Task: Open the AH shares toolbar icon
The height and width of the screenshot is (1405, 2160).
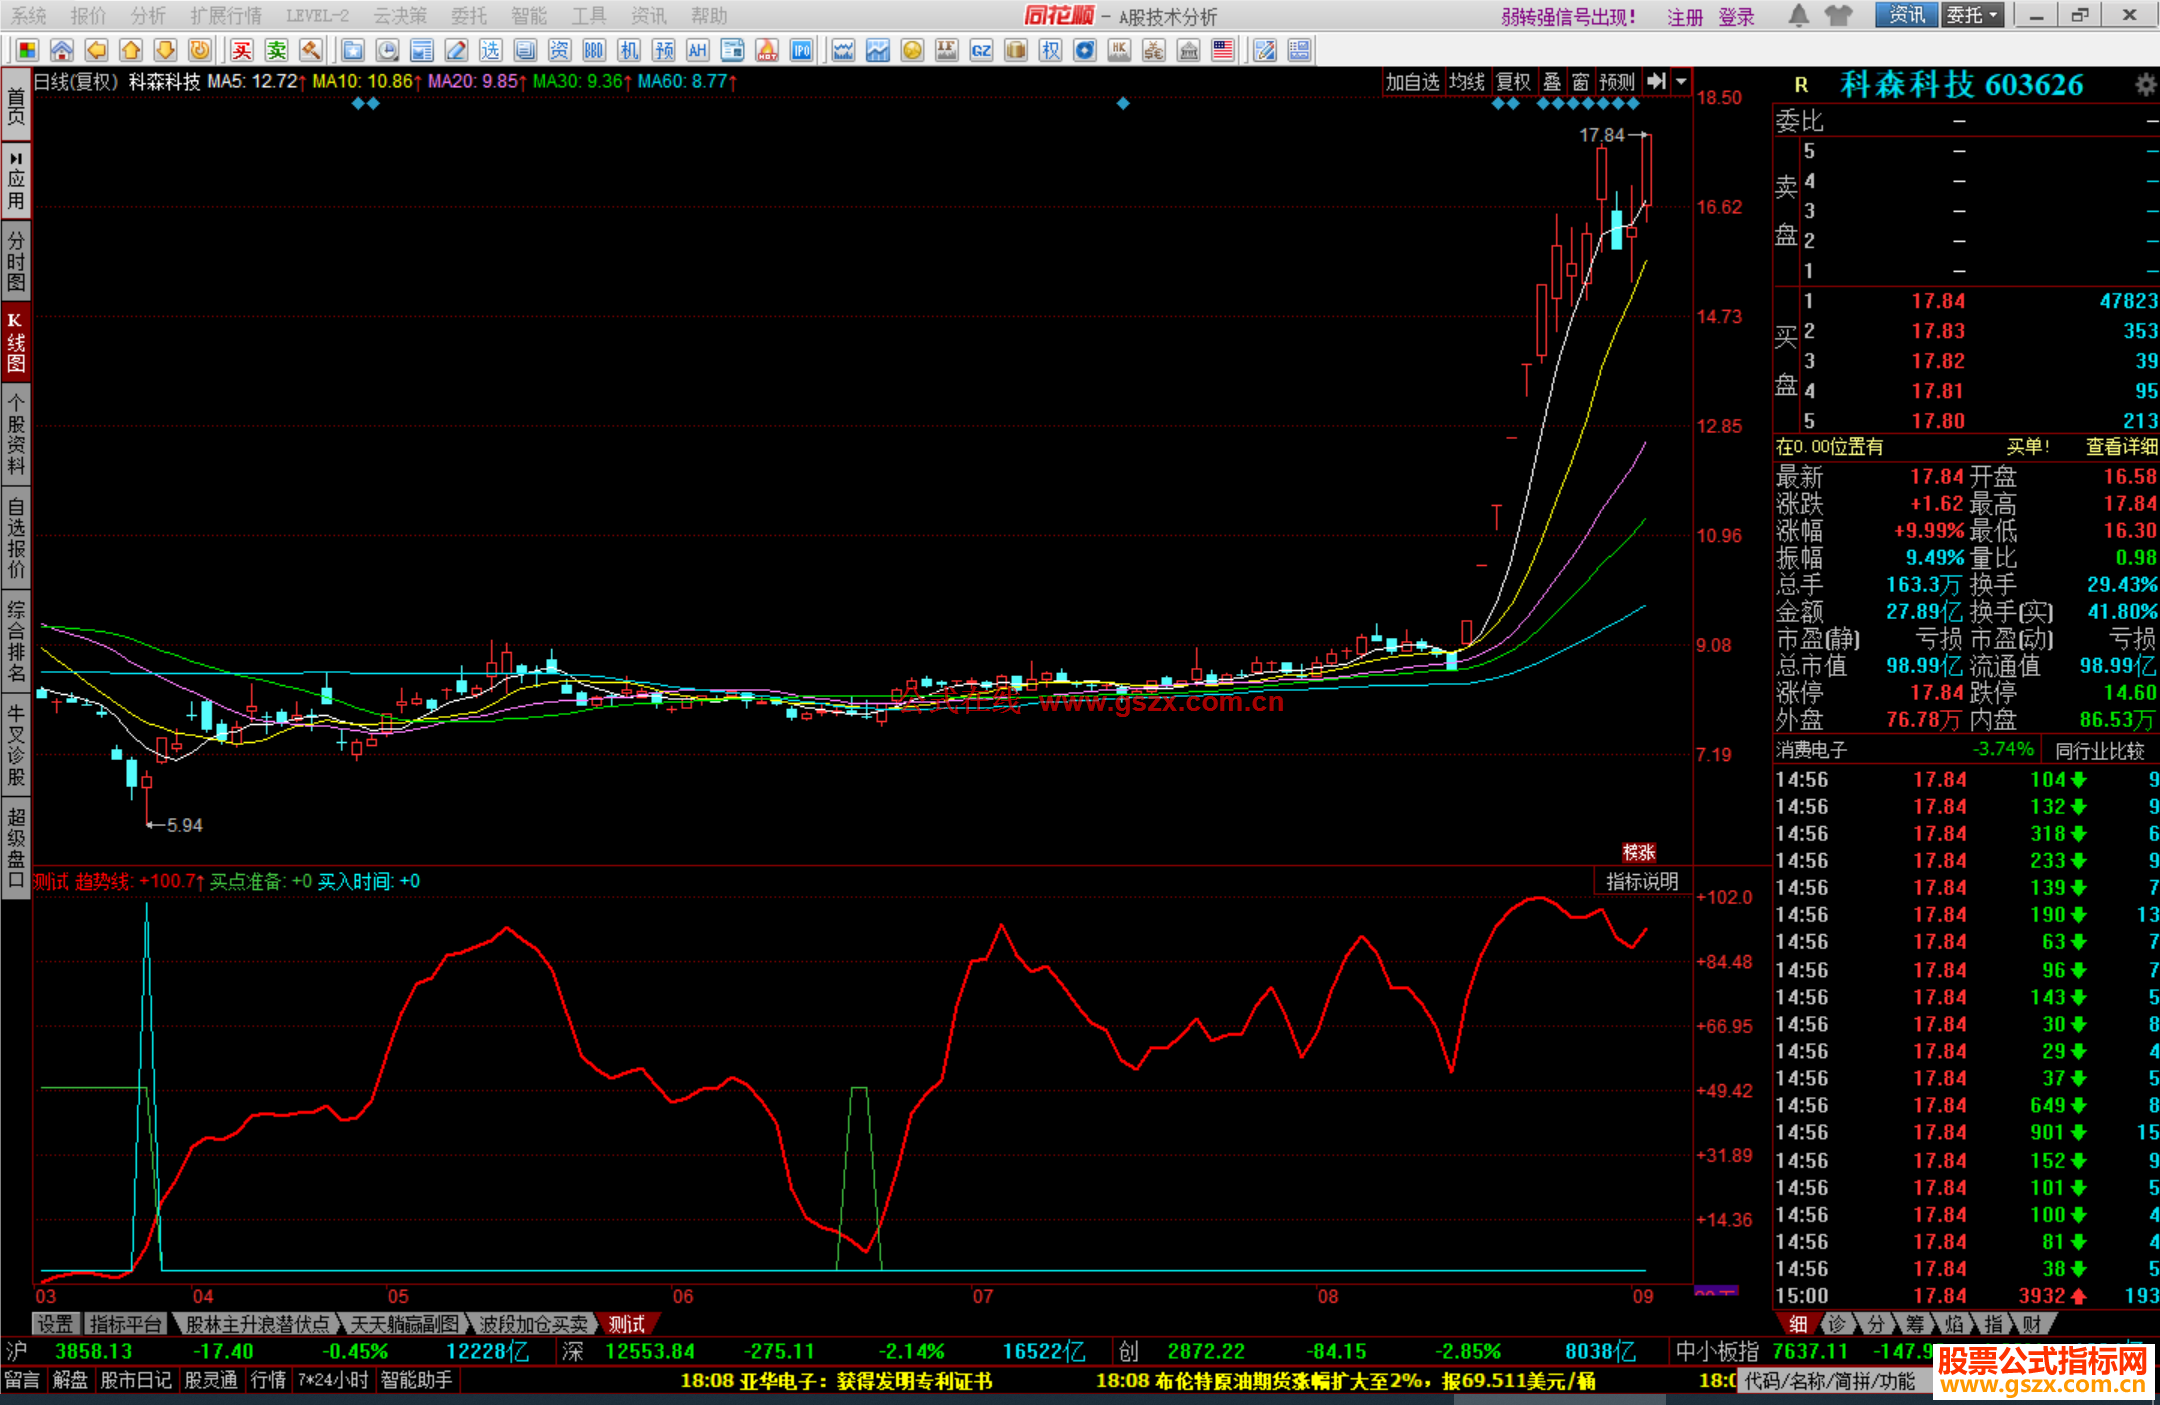Action: (697, 51)
